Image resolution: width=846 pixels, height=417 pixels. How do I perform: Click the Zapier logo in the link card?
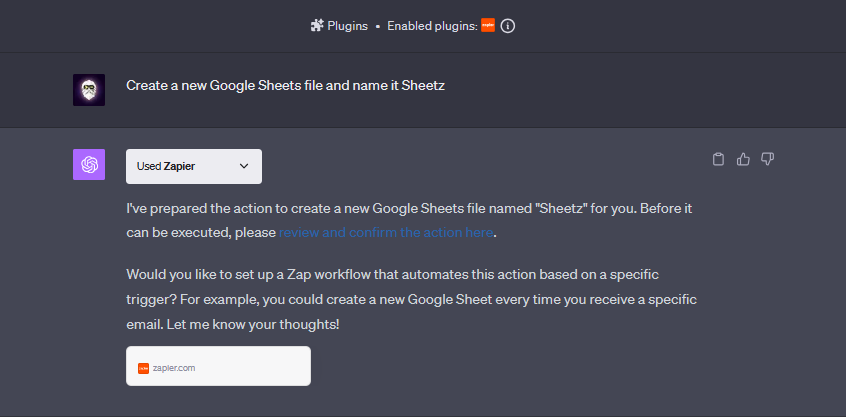(x=143, y=368)
